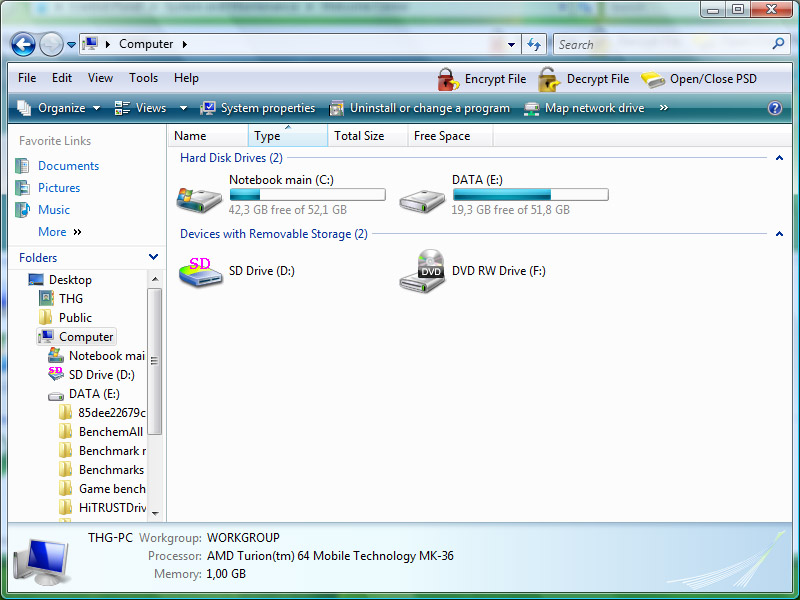Open Documents favorite link
The image size is (800, 600).
point(68,166)
